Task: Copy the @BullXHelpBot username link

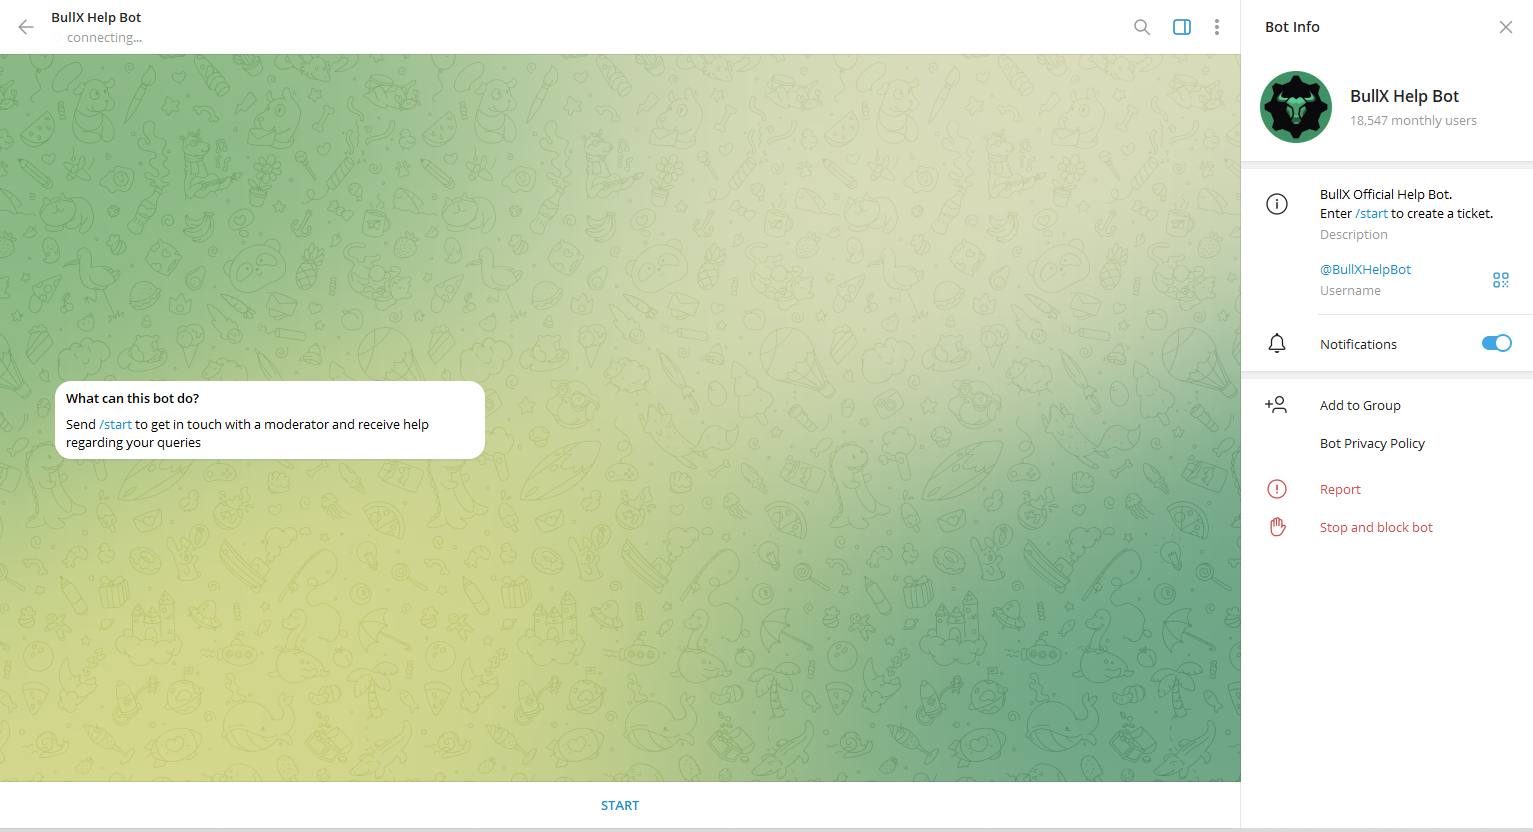Action: pyautogui.click(x=1365, y=269)
